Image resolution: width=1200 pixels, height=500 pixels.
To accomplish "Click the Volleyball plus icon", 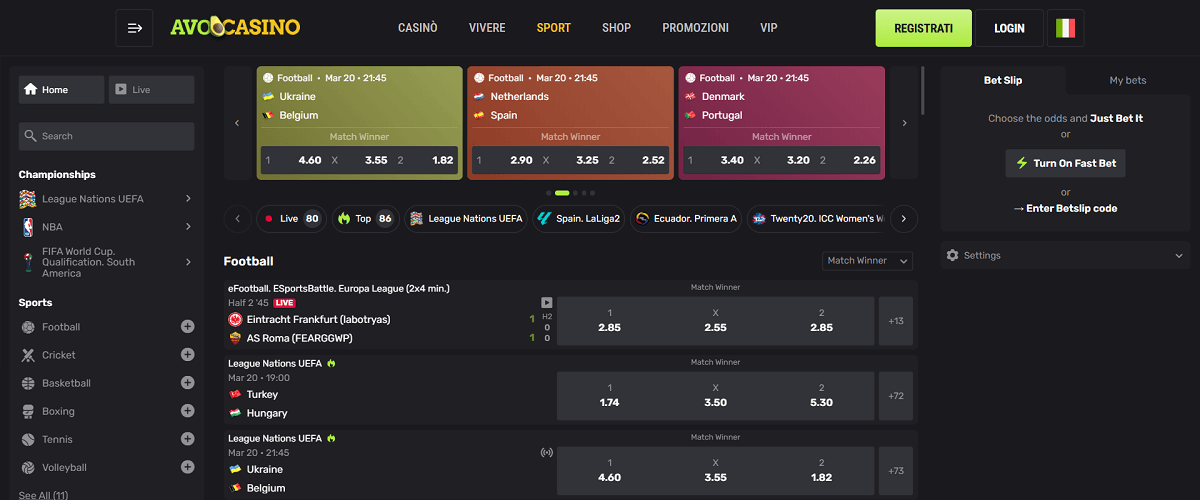I will point(187,467).
